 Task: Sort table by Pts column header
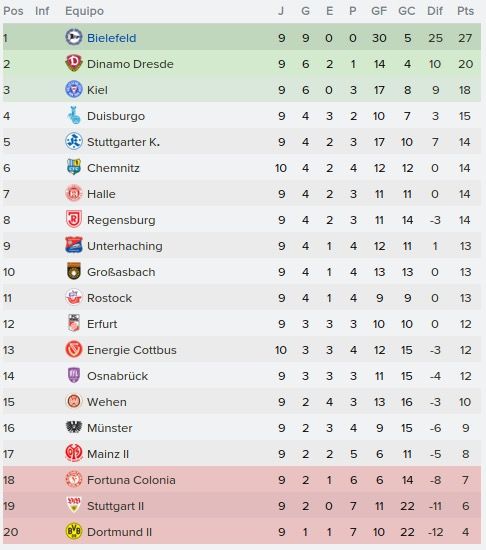coord(465,11)
